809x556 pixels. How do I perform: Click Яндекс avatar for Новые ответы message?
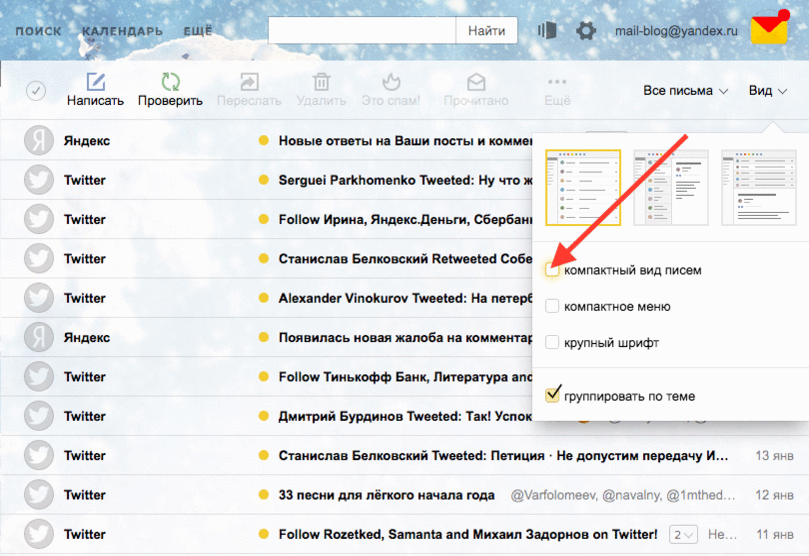(x=39, y=140)
